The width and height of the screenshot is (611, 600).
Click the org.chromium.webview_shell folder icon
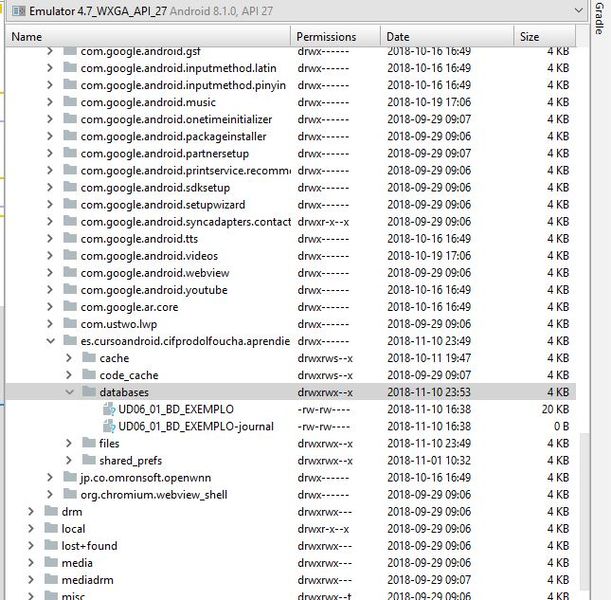point(70,494)
